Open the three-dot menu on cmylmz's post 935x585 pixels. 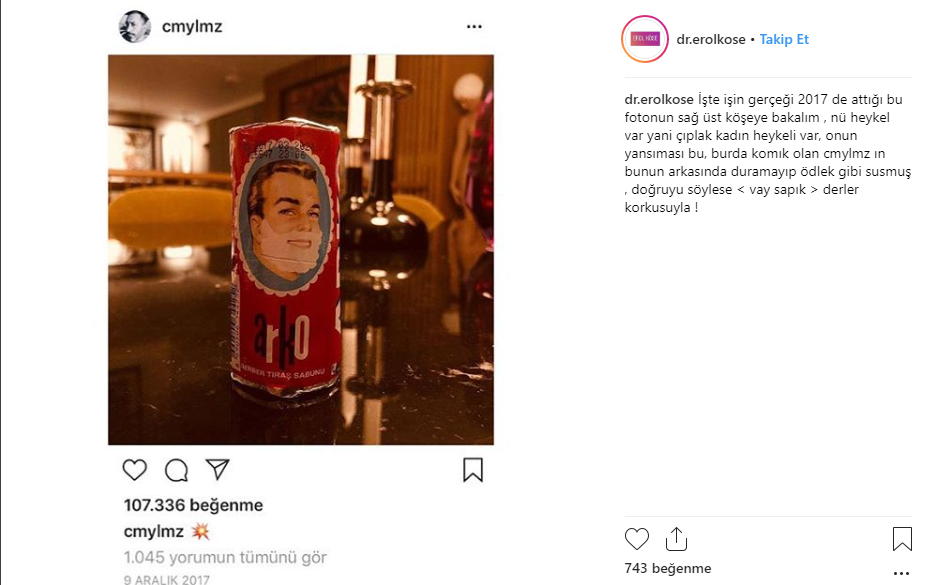coord(473,24)
